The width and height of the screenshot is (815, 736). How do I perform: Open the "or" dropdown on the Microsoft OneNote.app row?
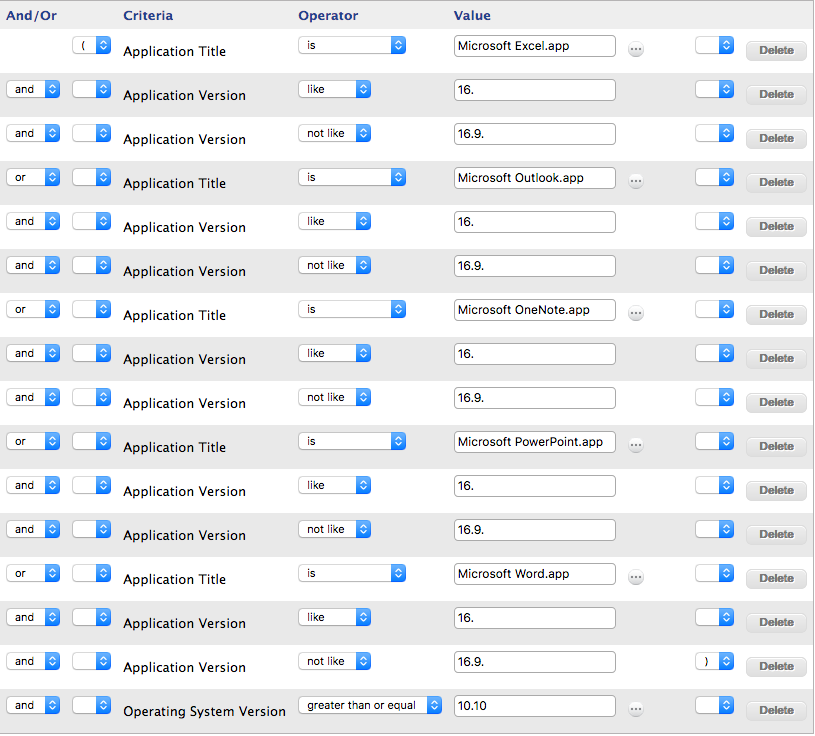[x=33, y=309]
